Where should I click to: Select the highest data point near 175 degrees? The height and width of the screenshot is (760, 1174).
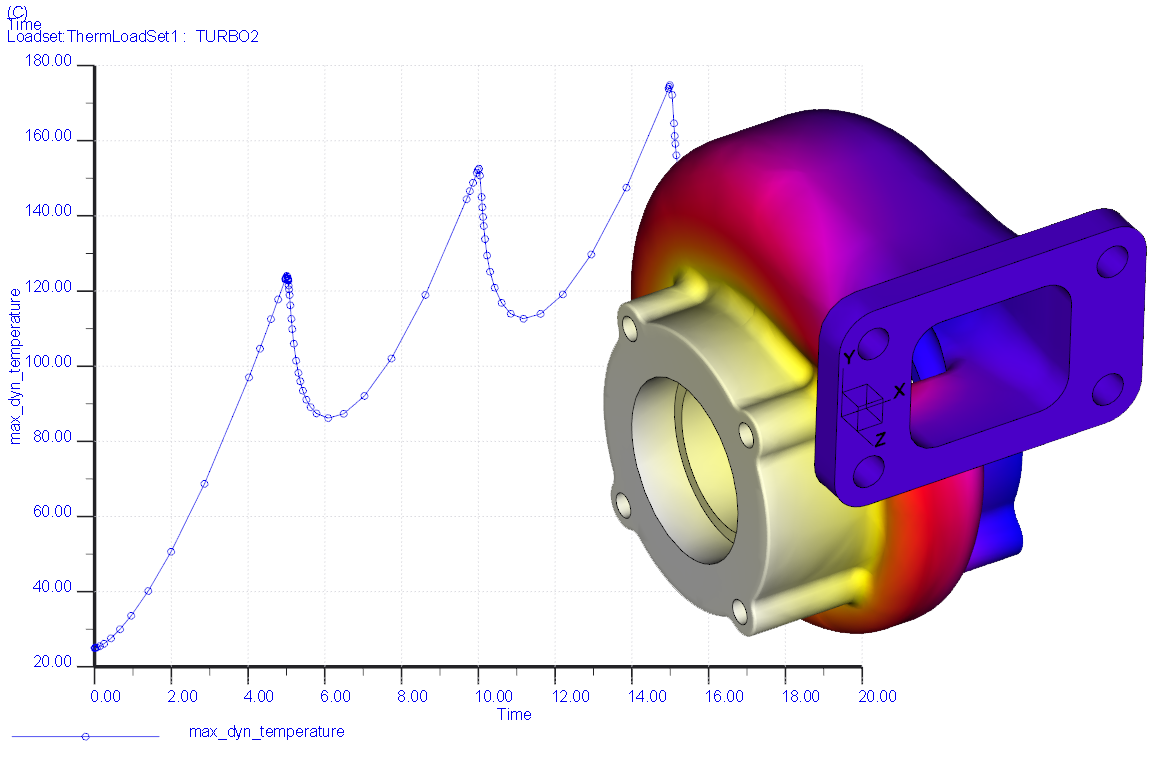pos(670,86)
